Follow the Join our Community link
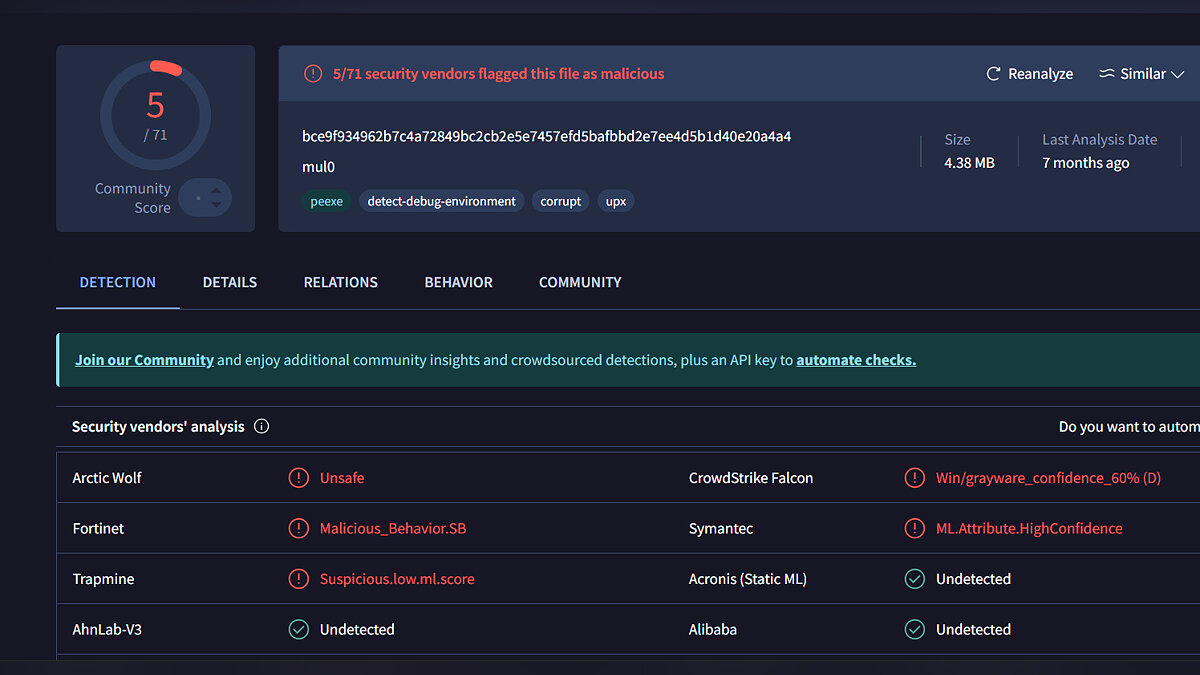1200x675 pixels. click(x=144, y=360)
